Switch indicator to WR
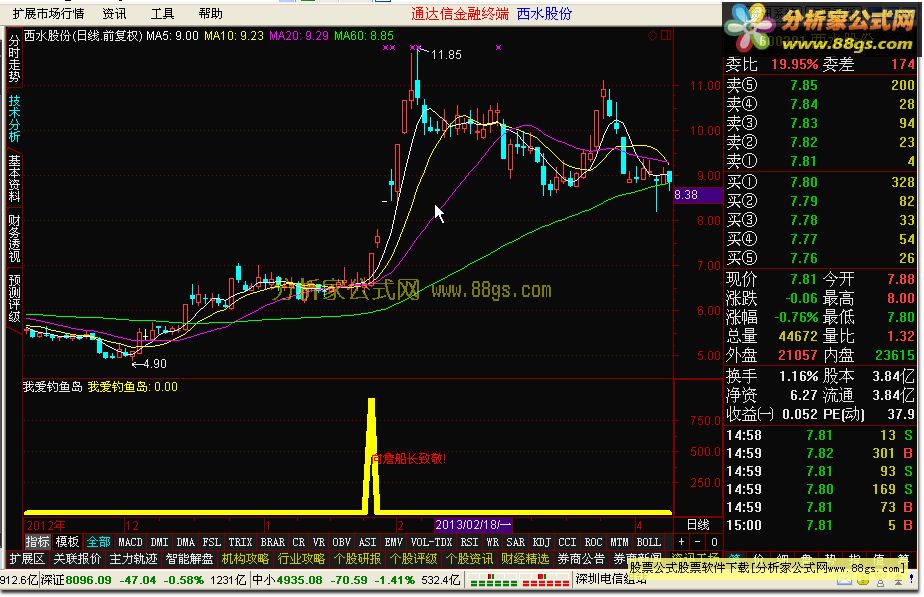The width and height of the screenshot is (924, 597). [x=493, y=542]
